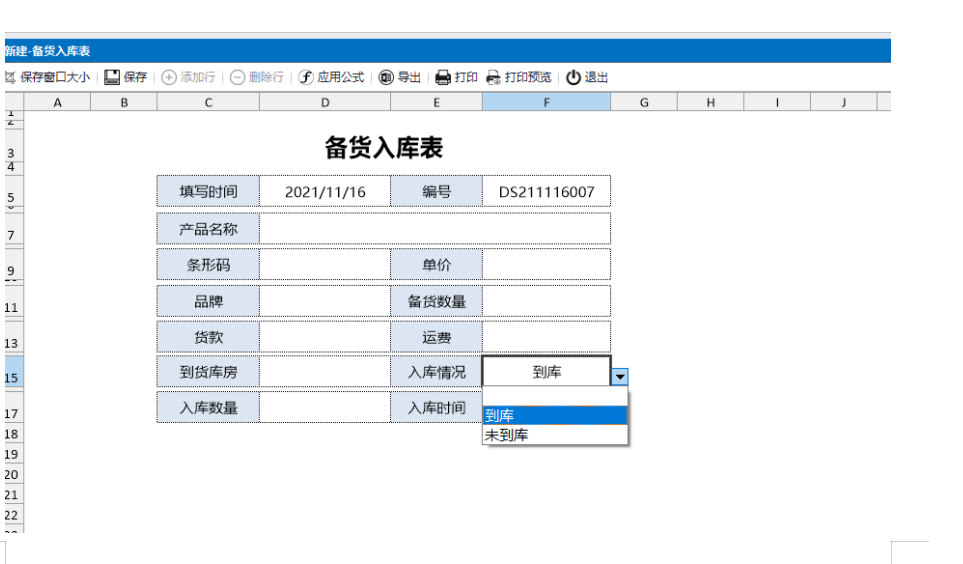Click the 添加行 plus icon
Screen dimensions: 963x564
[169, 77]
